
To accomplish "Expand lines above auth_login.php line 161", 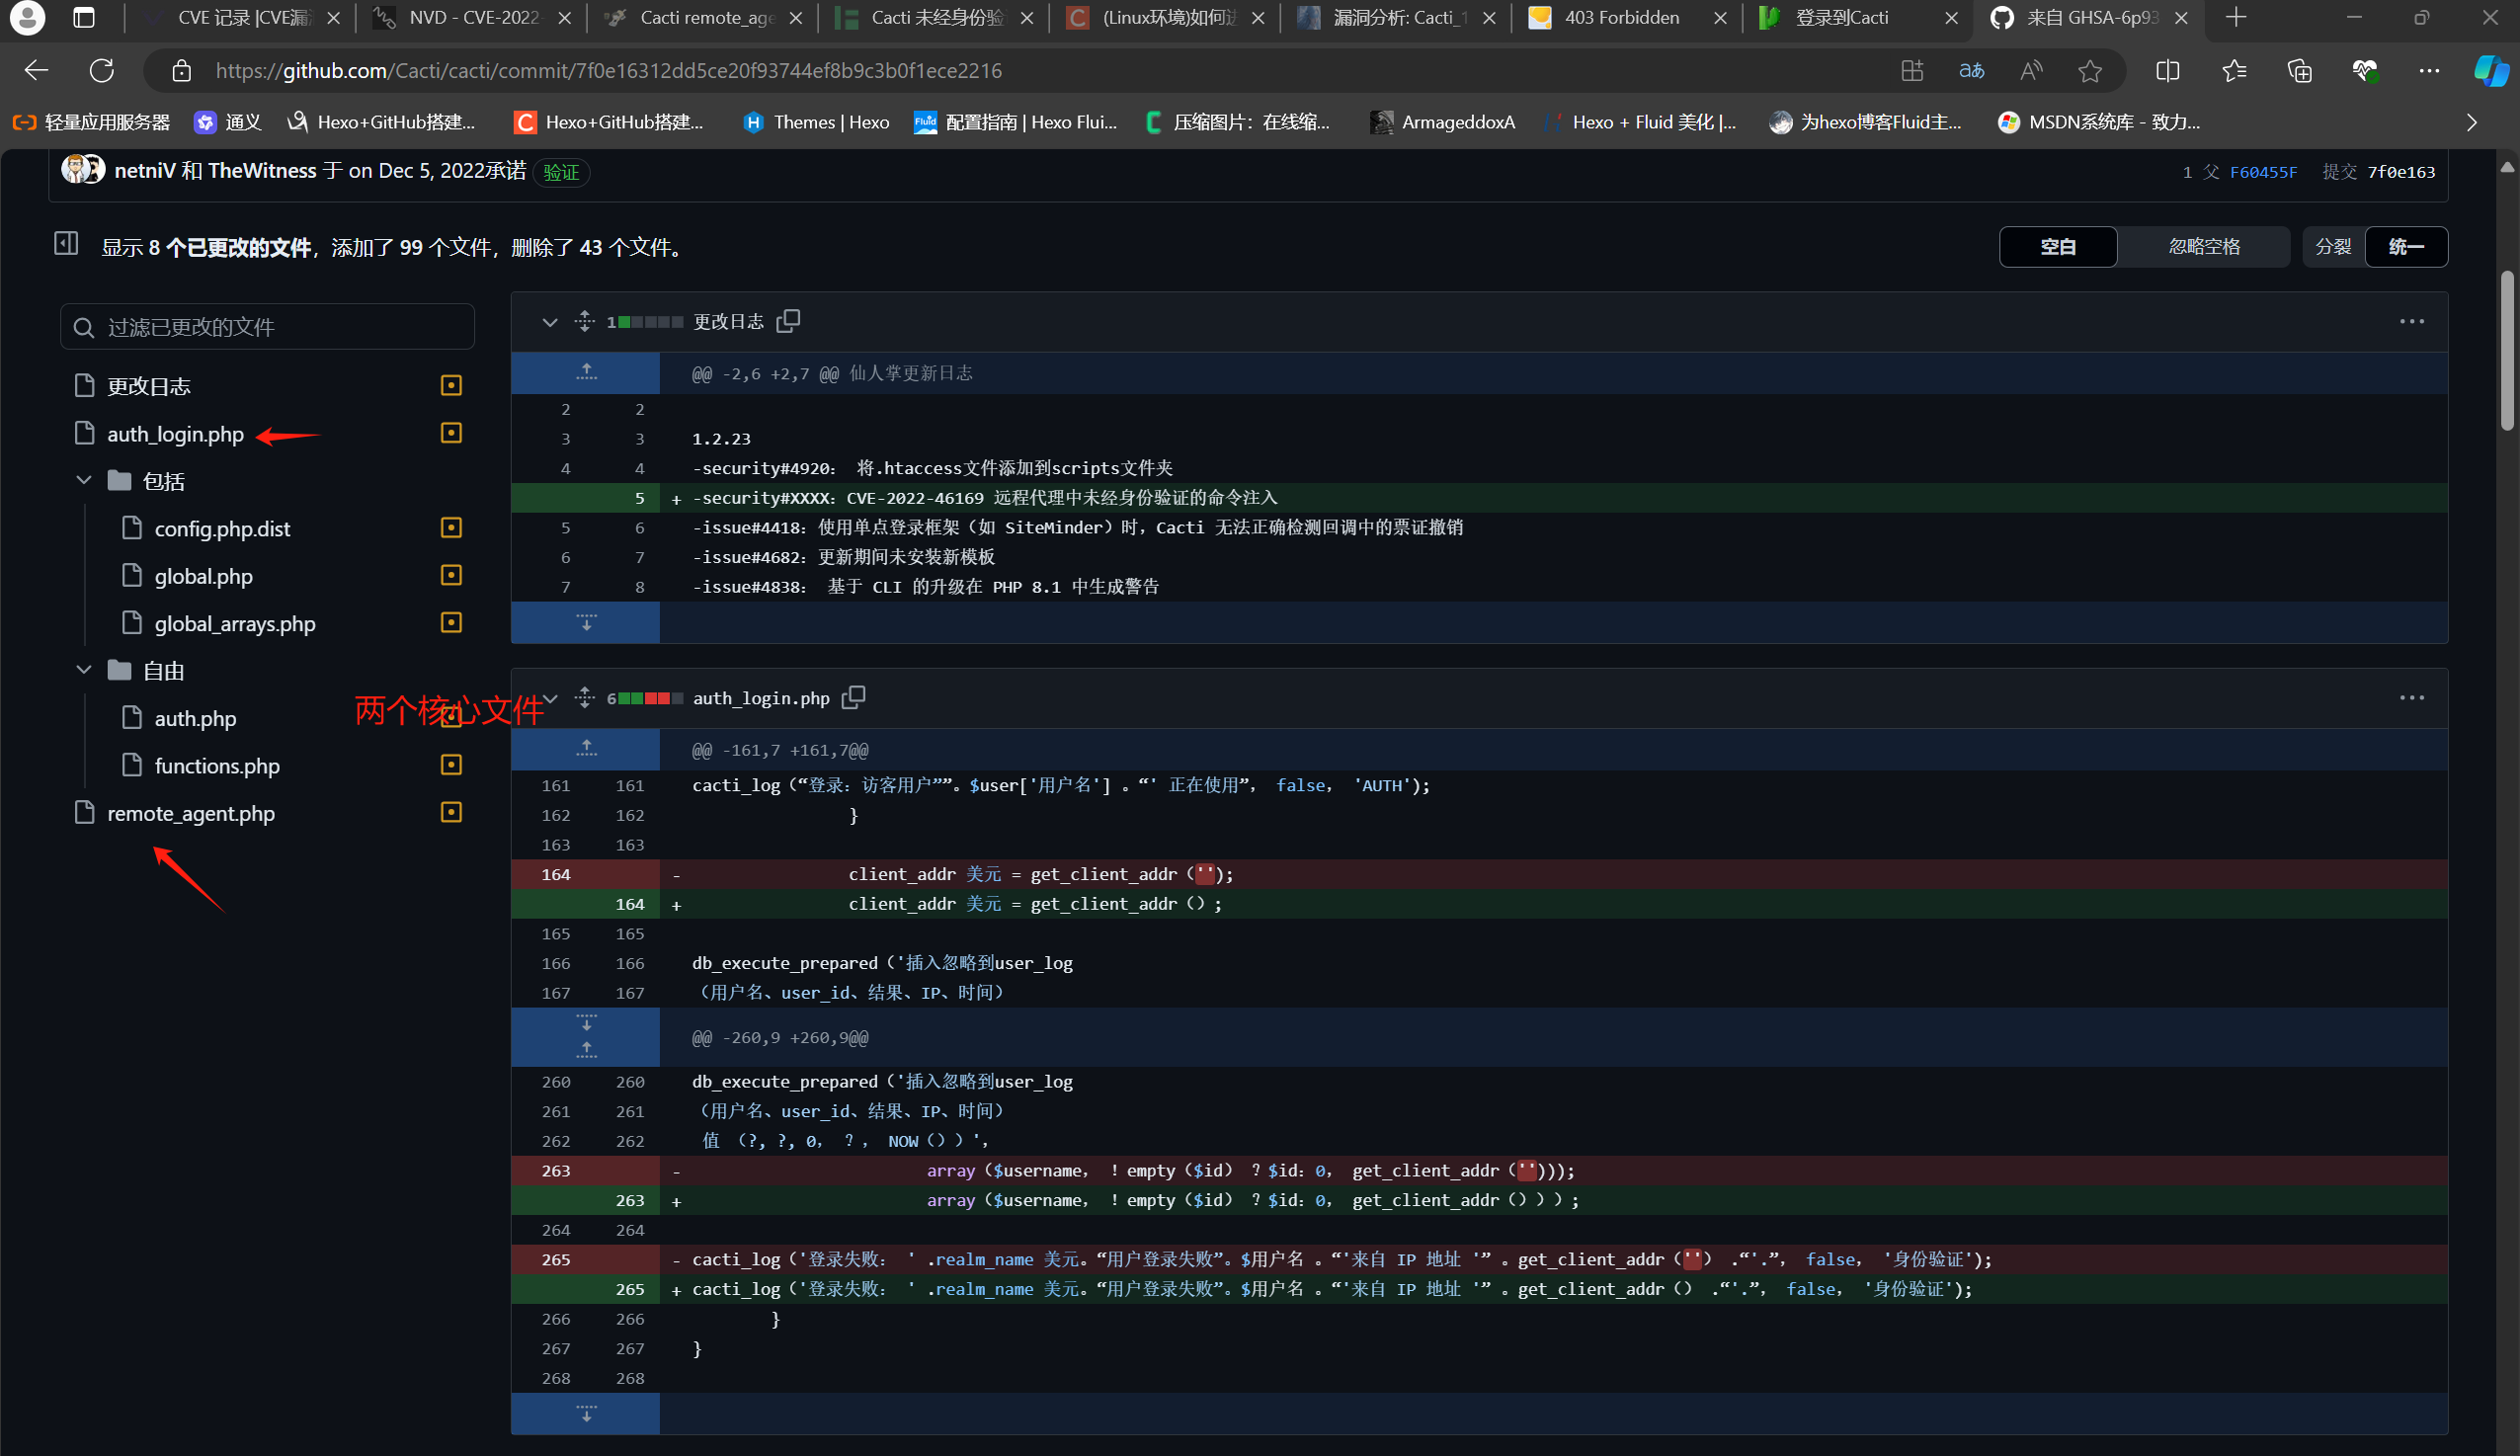I will click(586, 749).
